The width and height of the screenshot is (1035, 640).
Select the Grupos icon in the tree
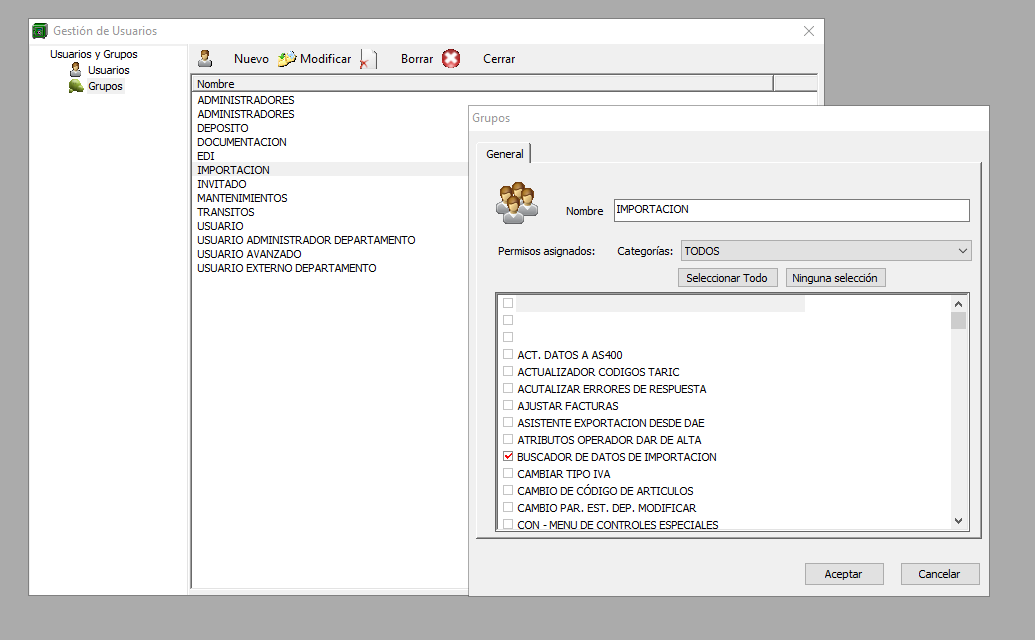[x=76, y=86]
